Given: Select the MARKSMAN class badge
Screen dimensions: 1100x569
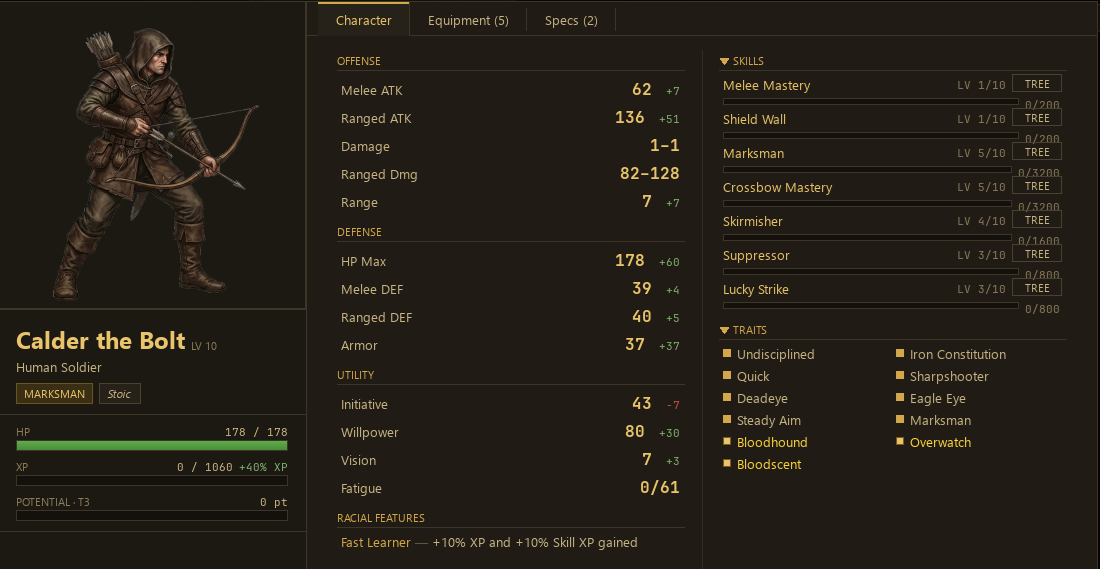Looking at the screenshot, I should [55, 394].
